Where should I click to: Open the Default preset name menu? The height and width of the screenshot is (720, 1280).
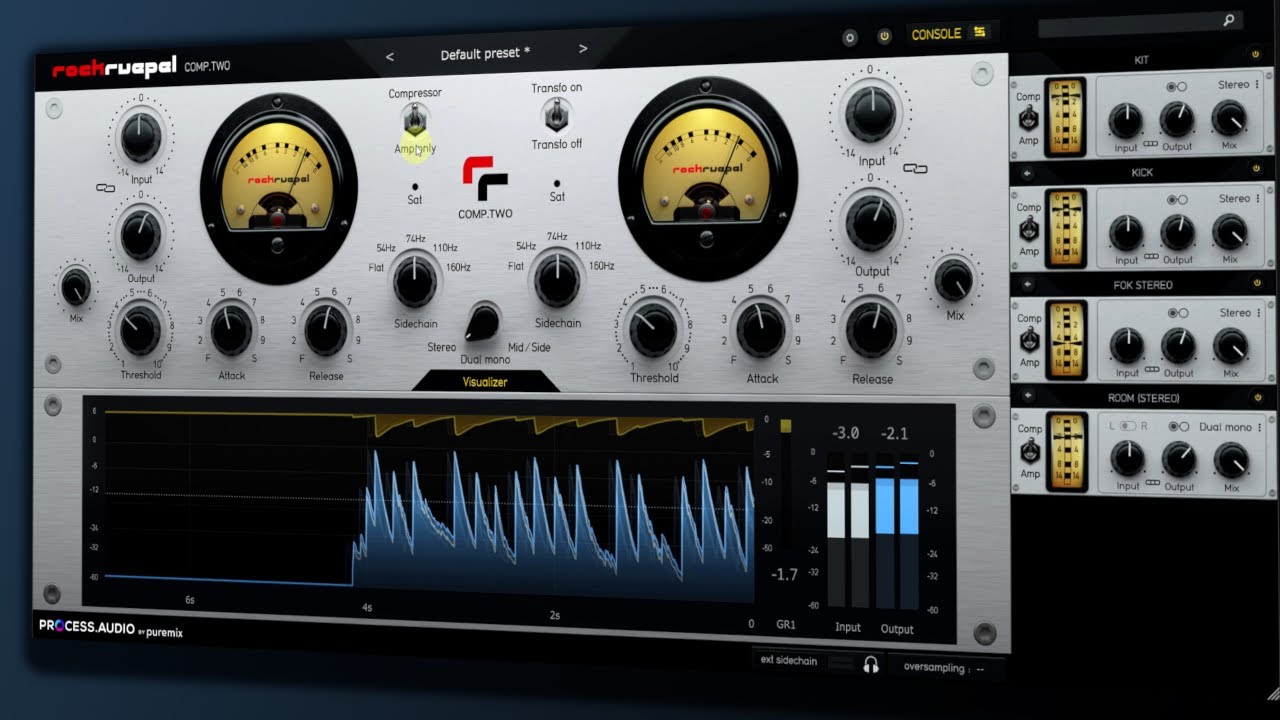[x=486, y=53]
